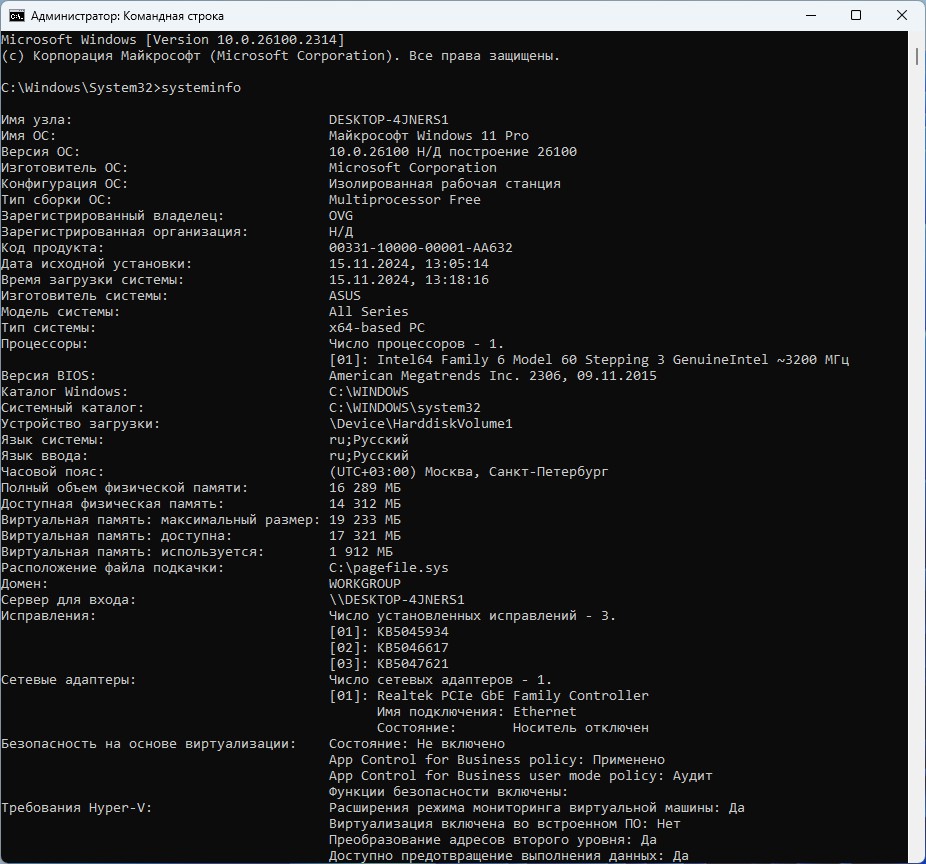Click 'App Control for Business policy: Применено'
This screenshot has height=864, width=926.
coord(497,759)
